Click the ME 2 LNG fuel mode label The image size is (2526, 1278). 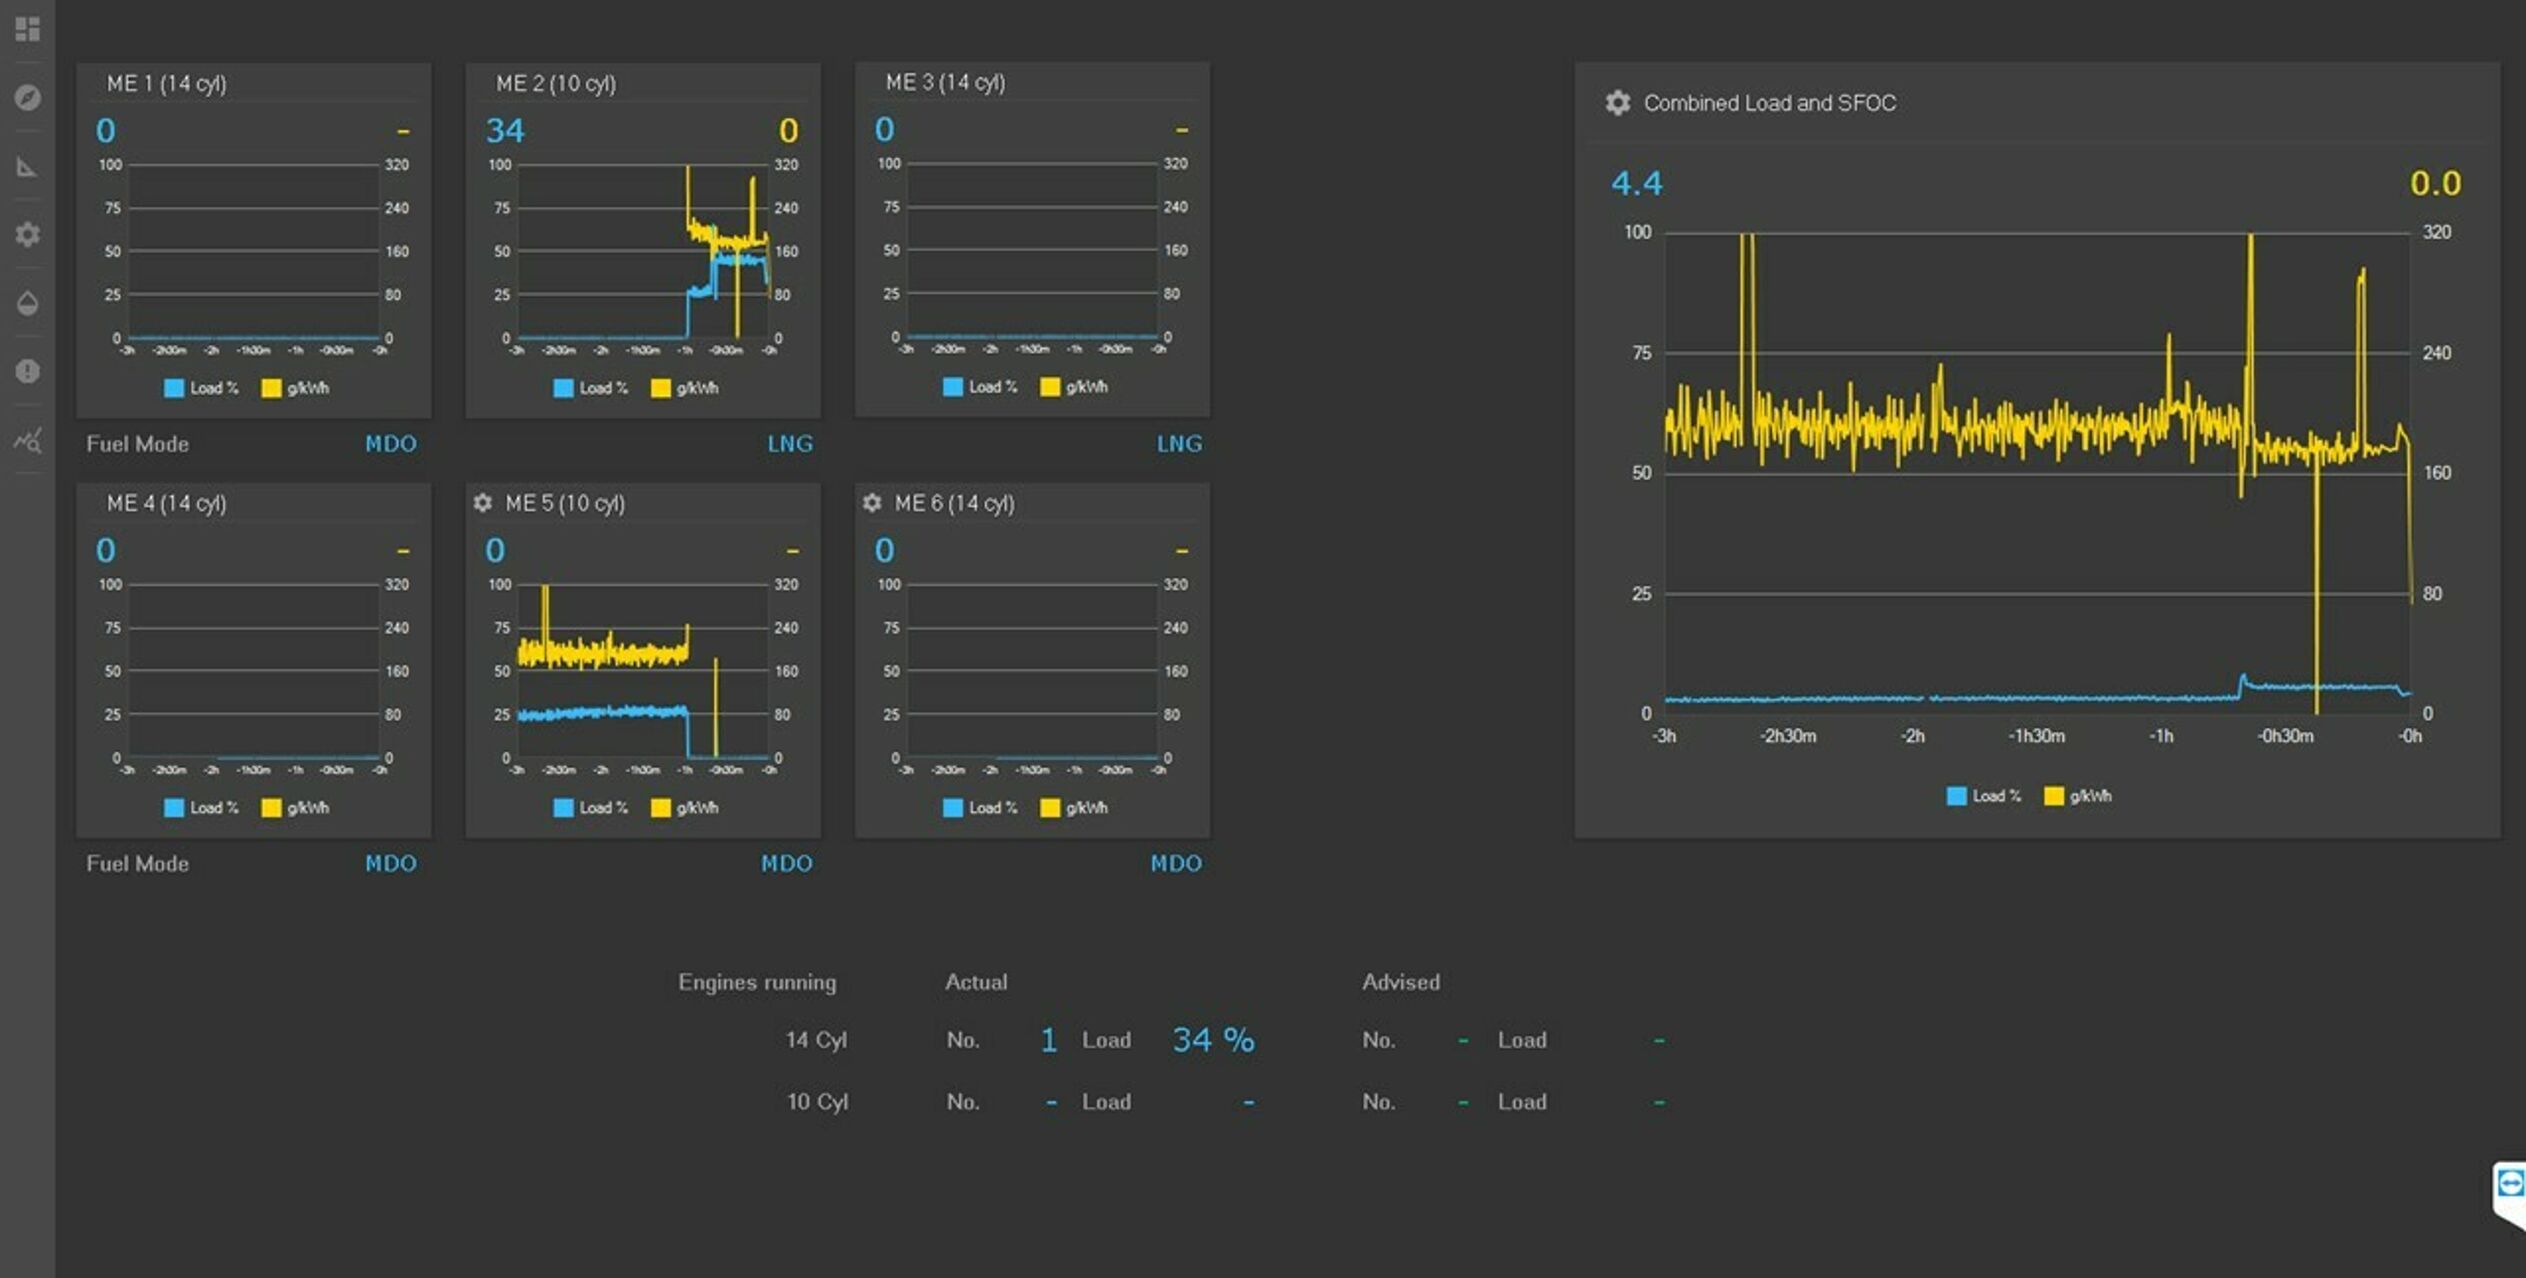790,444
